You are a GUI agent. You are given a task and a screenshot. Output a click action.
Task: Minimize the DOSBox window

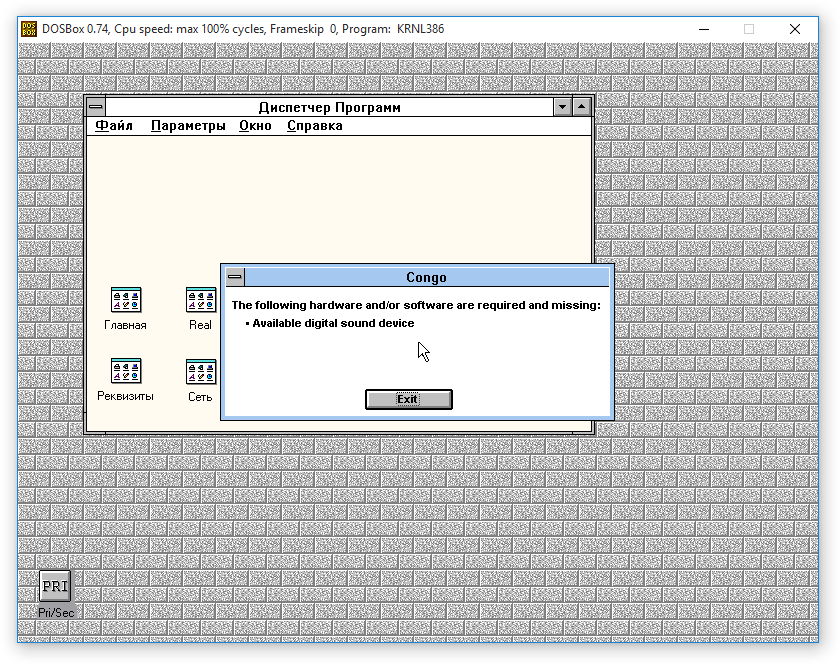coord(704,29)
